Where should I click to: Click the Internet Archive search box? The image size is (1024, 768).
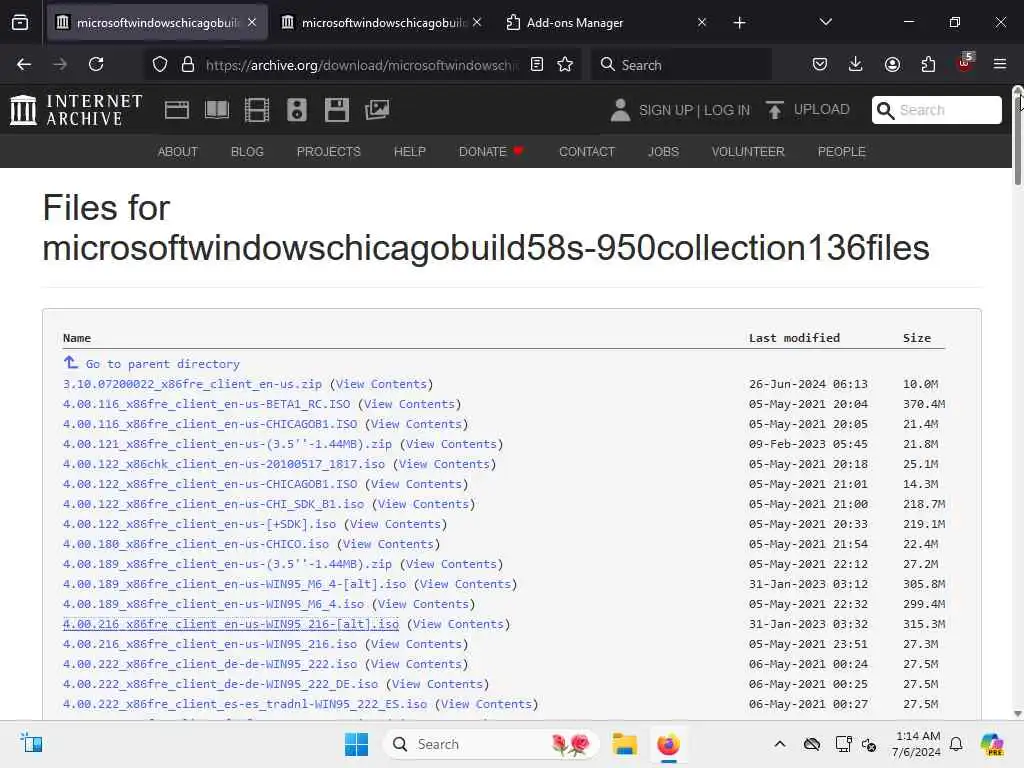click(x=936, y=110)
